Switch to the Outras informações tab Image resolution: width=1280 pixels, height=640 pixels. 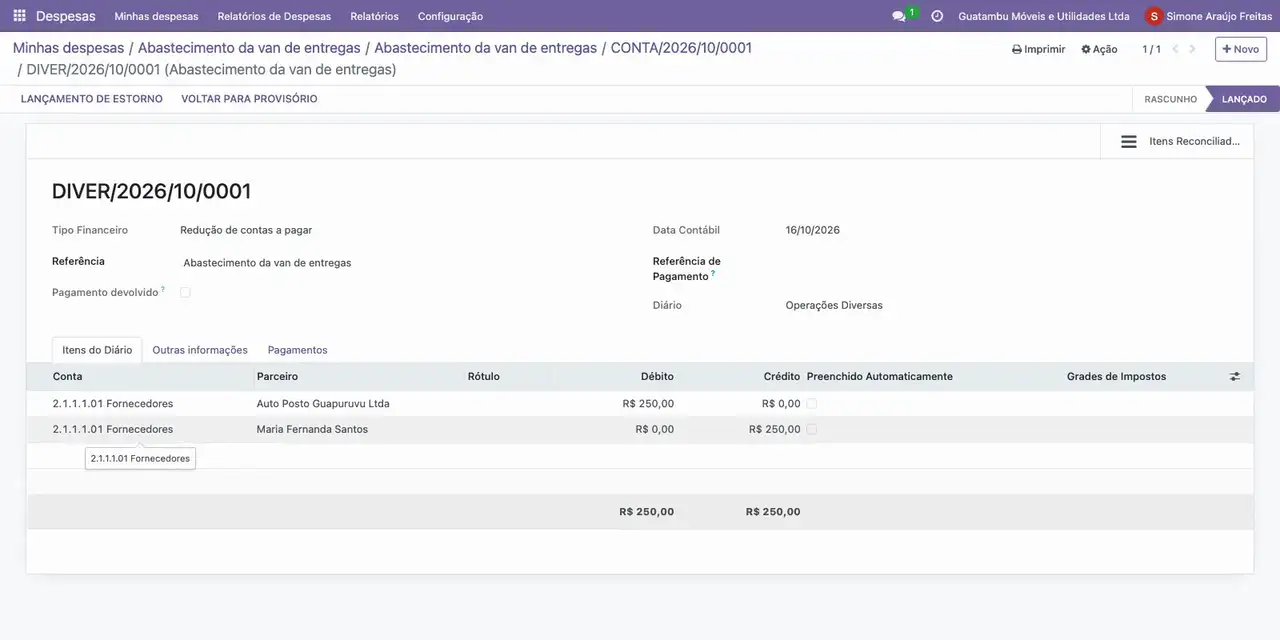200,350
